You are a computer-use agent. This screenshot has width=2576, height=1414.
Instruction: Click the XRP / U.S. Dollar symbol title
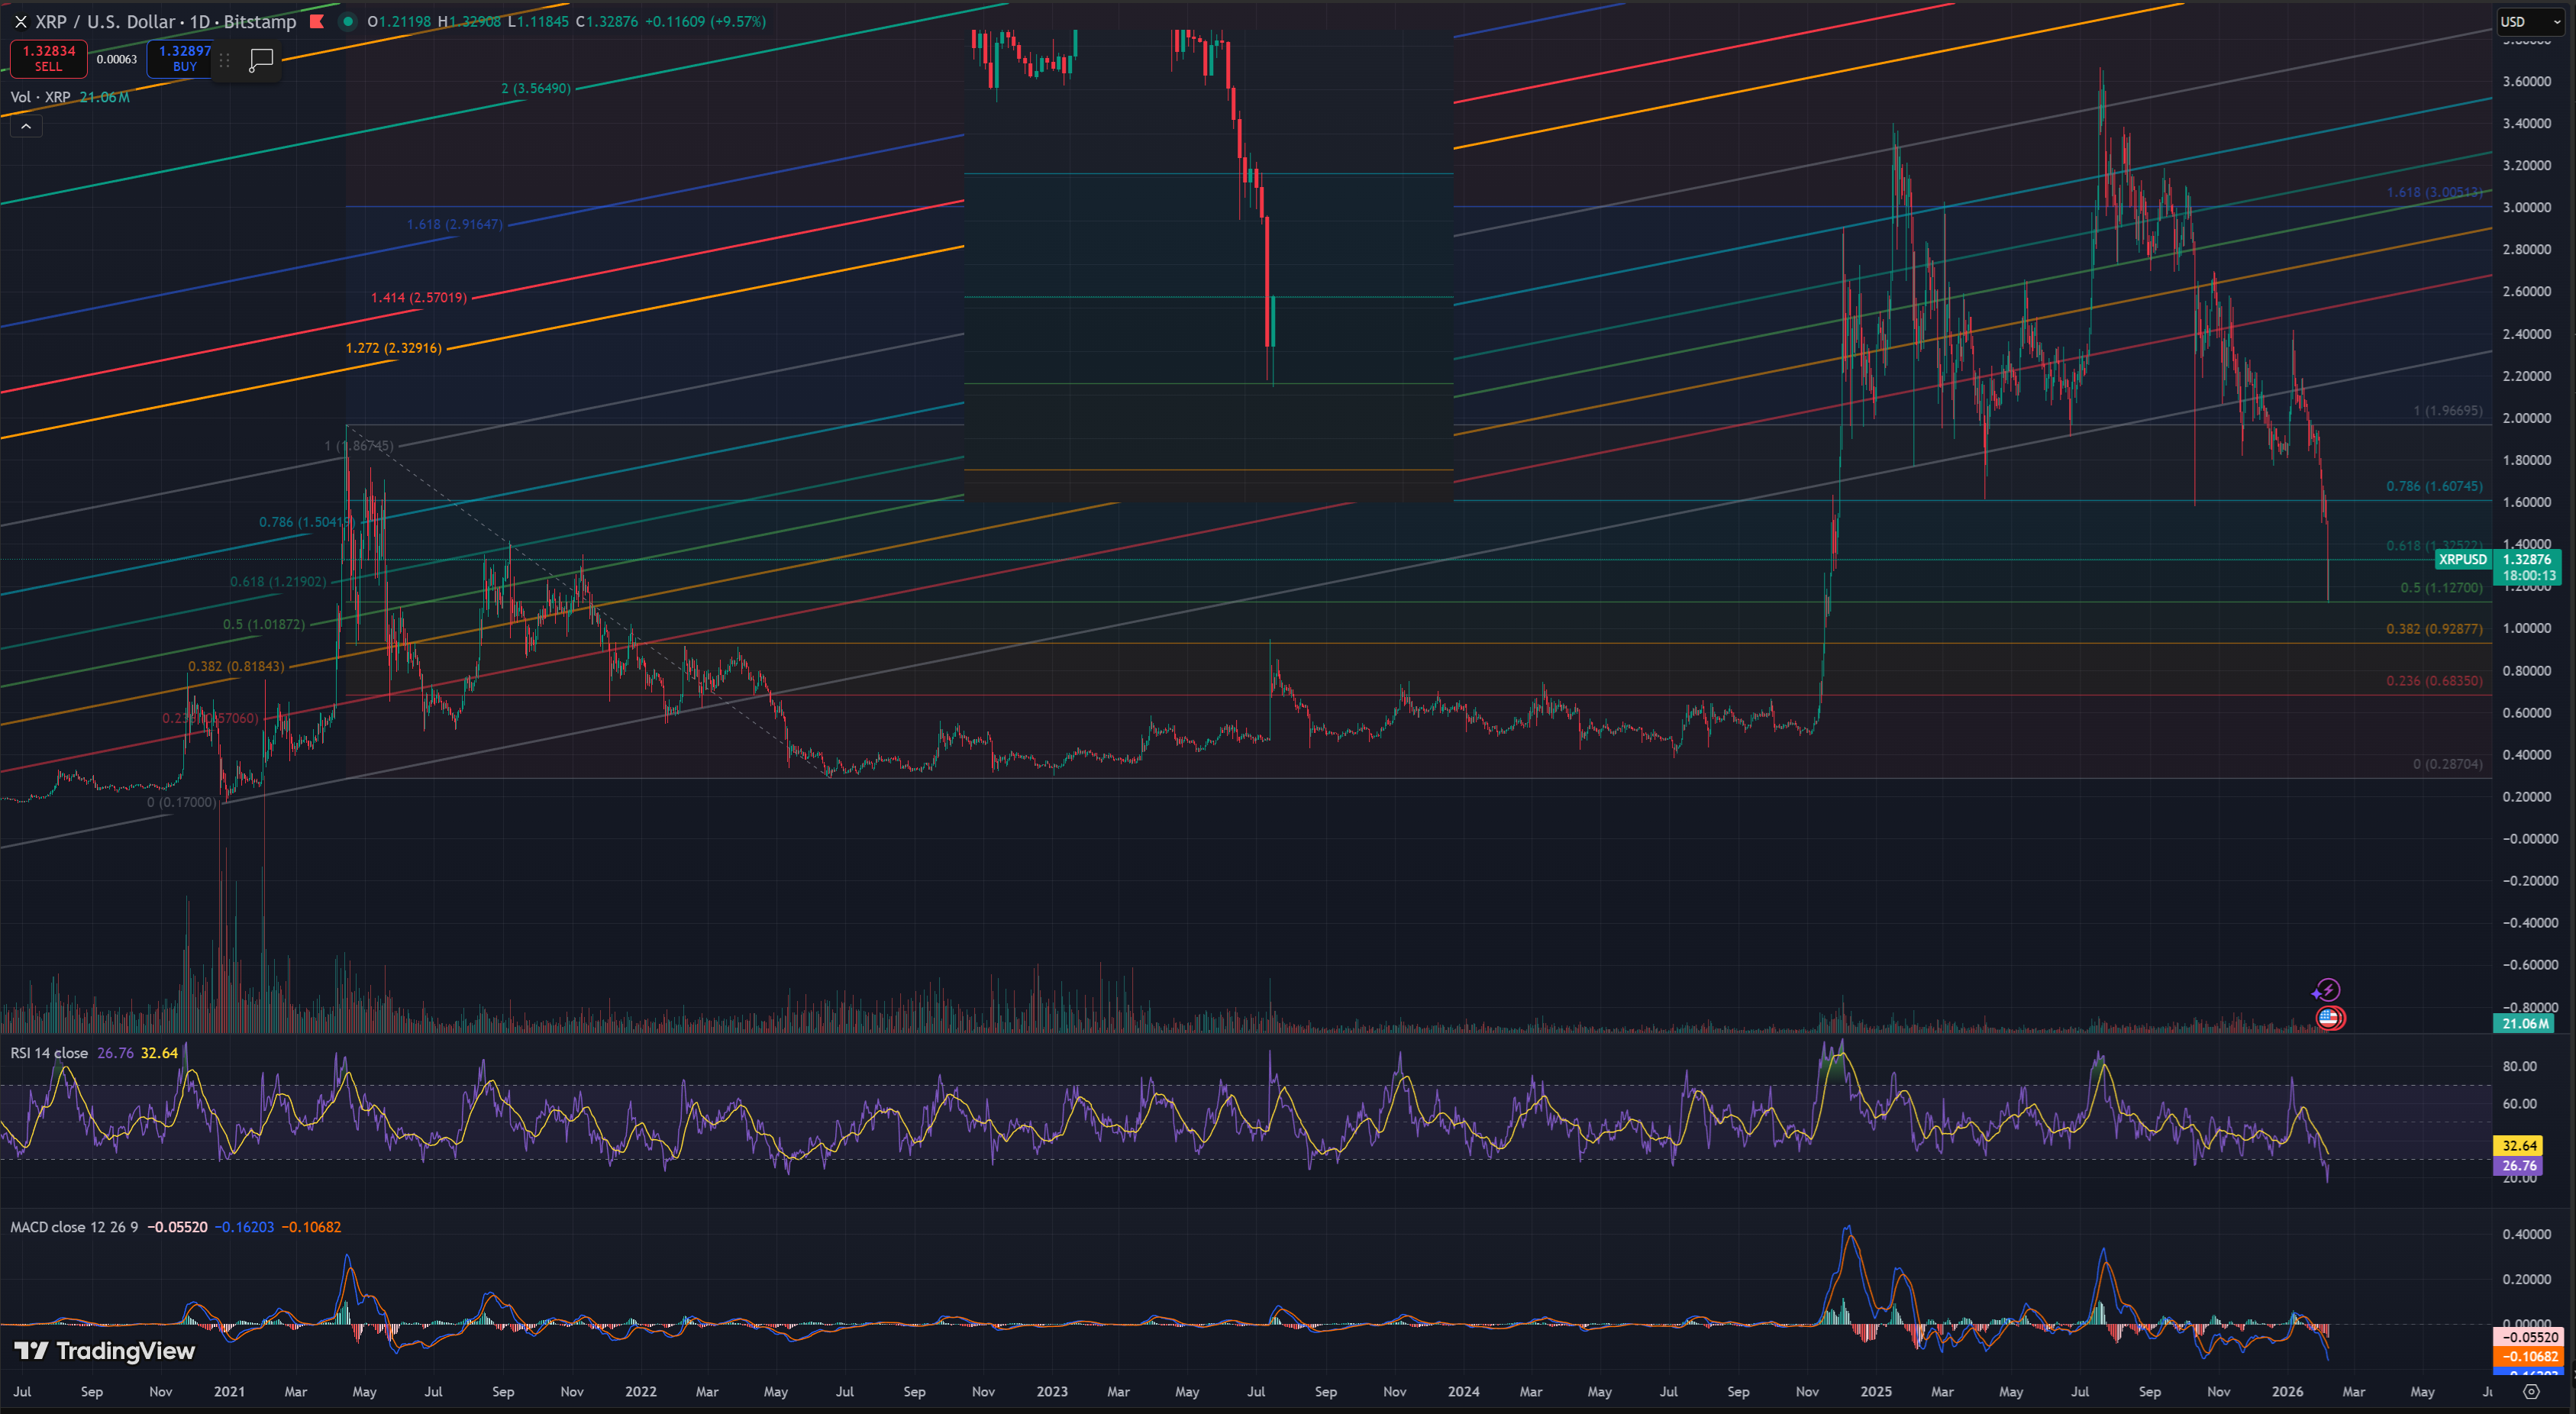(x=107, y=21)
